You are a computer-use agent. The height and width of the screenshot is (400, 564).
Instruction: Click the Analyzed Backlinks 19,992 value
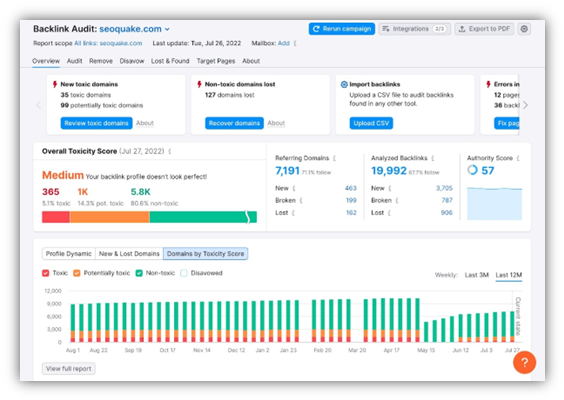click(x=389, y=171)
